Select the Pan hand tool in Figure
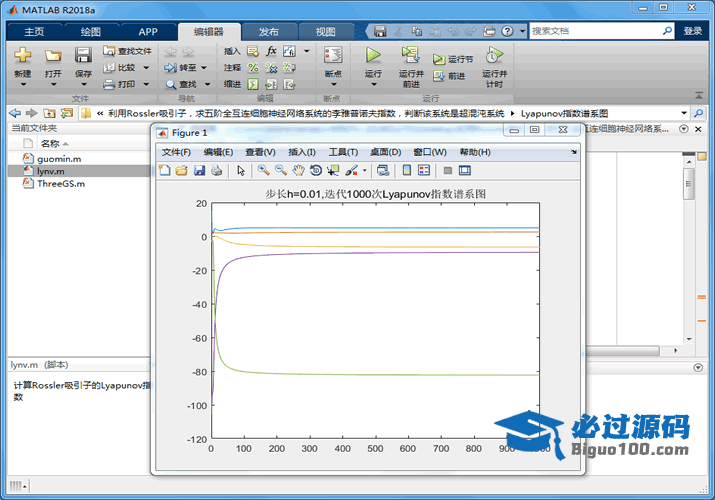Viewport: 715px width, 500px height. (x=298, y=171)
